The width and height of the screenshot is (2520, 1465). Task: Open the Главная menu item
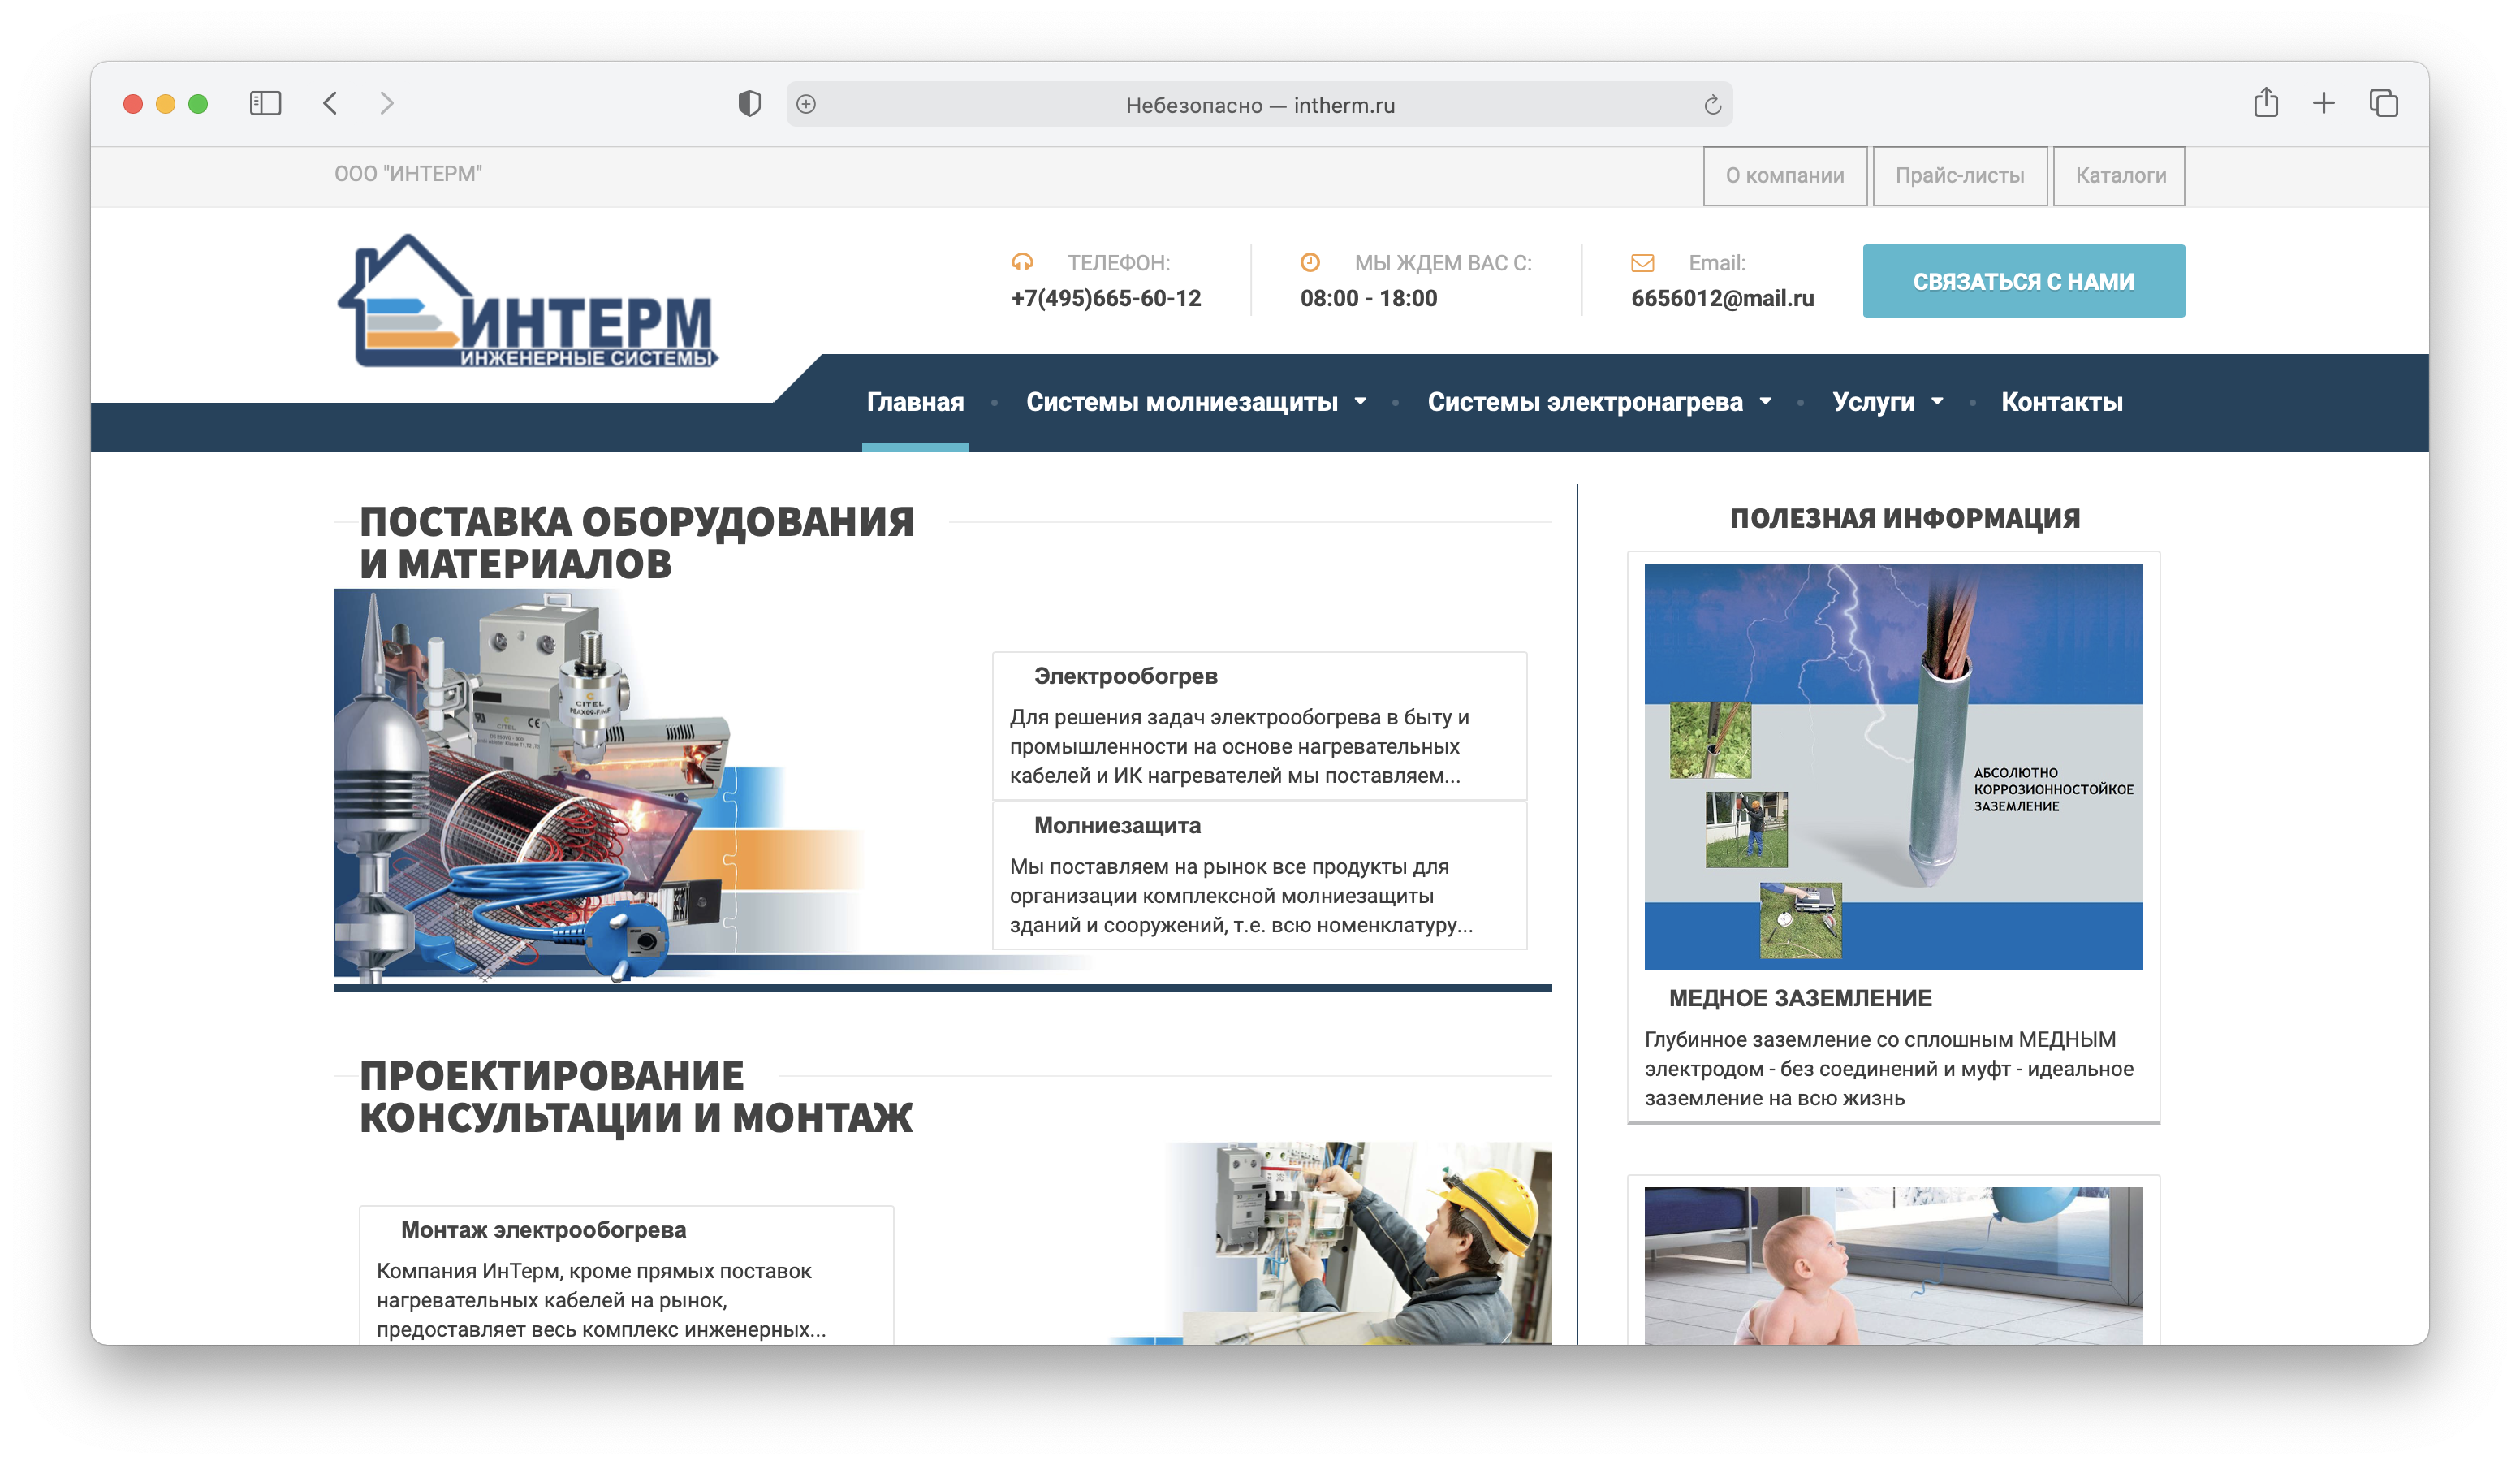[915, 402]
